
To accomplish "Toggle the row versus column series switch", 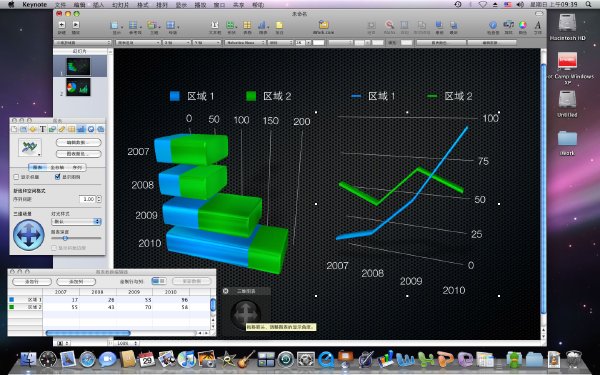I will click(x=158, y=281).
